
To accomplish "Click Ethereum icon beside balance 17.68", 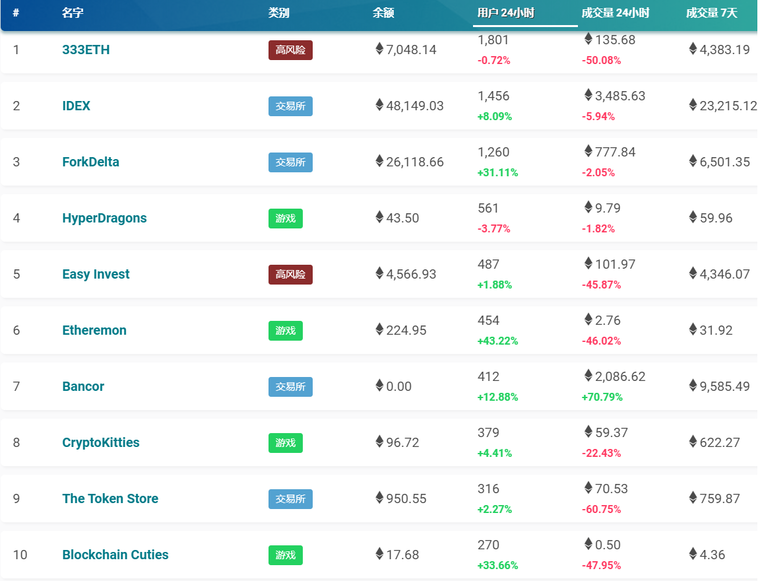I will pos(380,554).
